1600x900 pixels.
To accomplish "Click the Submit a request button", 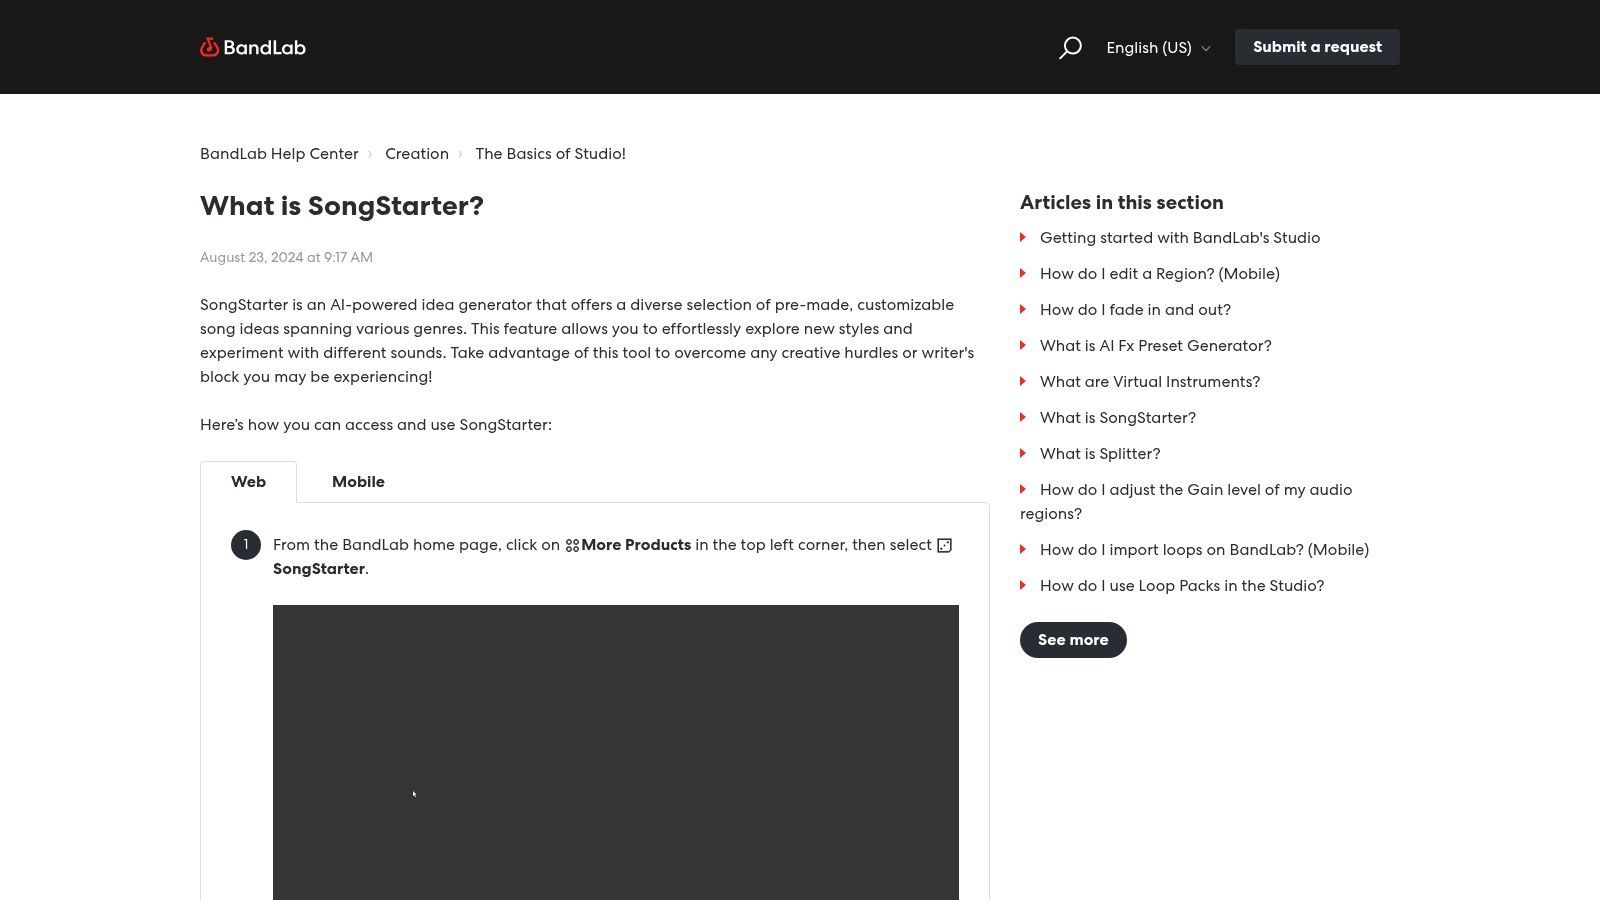I will tap(1317, 47).
